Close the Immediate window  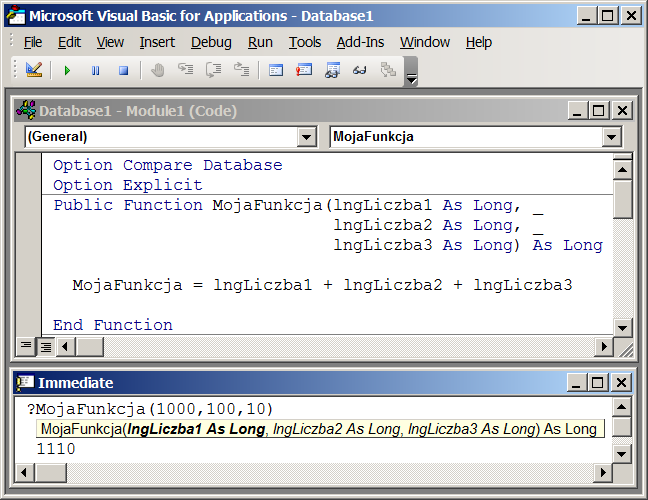(x=621, y=383)
